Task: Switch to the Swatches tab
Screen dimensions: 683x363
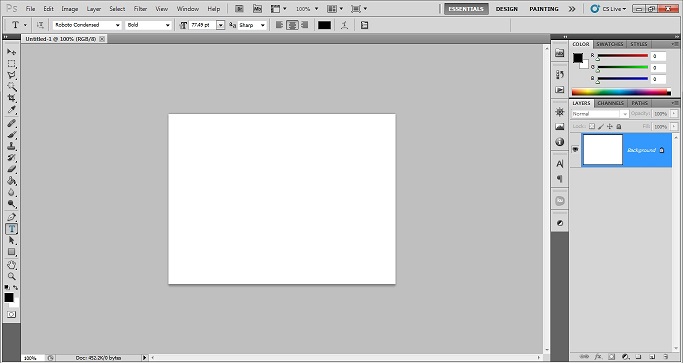Action: point(610,44)
